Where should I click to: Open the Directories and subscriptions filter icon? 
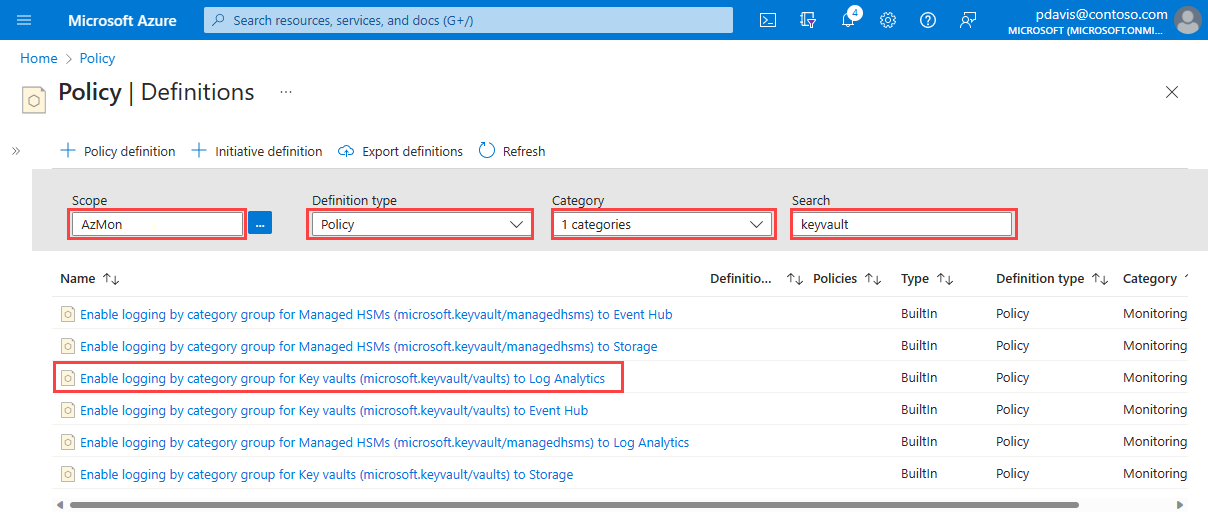pos(808,20)
